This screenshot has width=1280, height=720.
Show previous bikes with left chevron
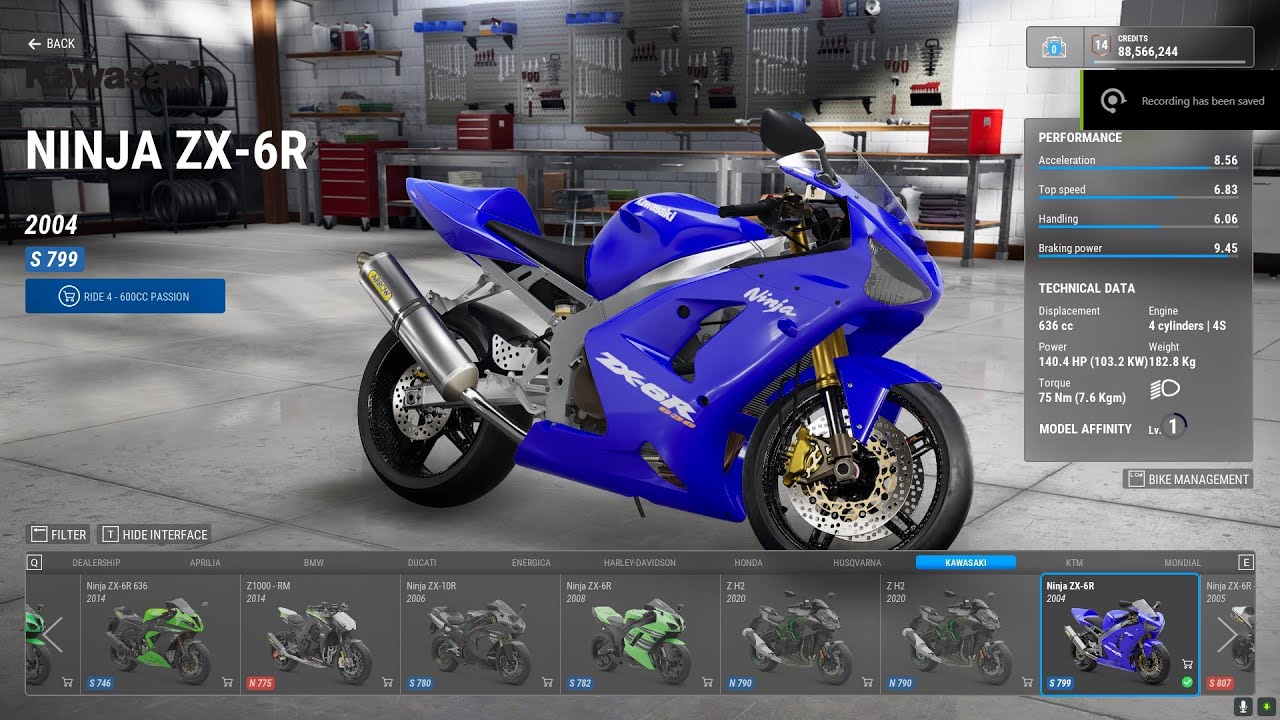[x=53, y=634]
